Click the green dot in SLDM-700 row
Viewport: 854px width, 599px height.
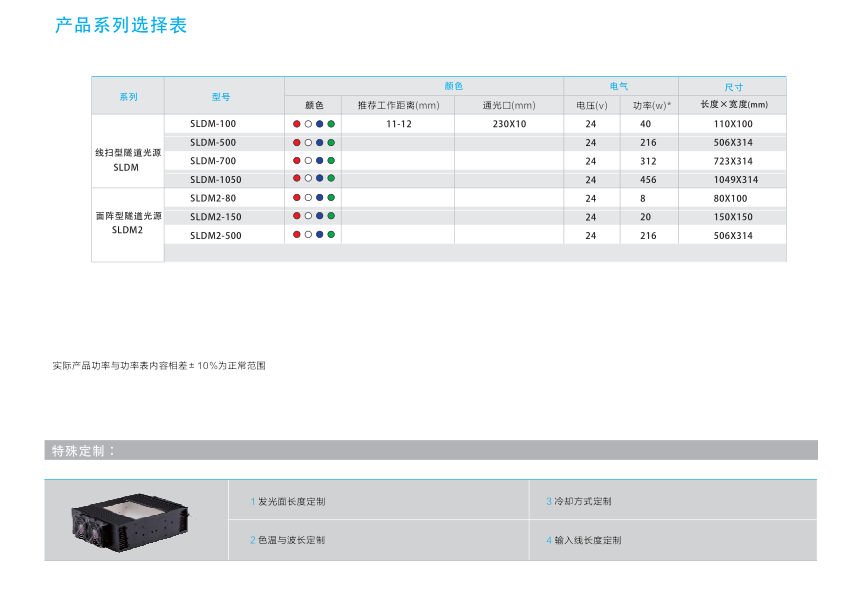coord(331,161)
